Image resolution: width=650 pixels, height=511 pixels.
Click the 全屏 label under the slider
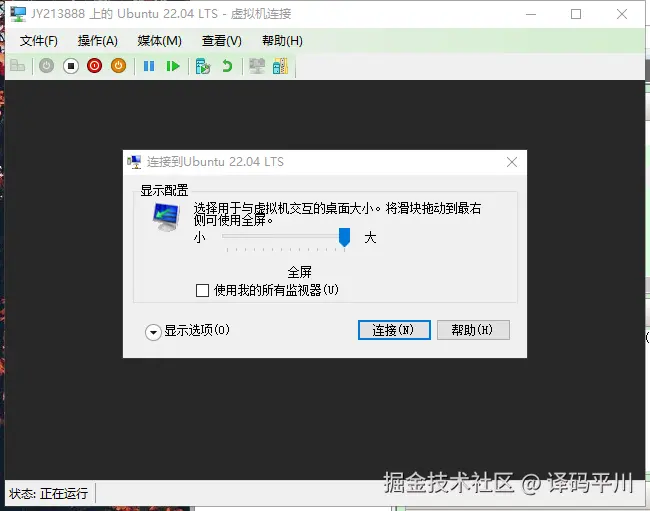point(299,272)
